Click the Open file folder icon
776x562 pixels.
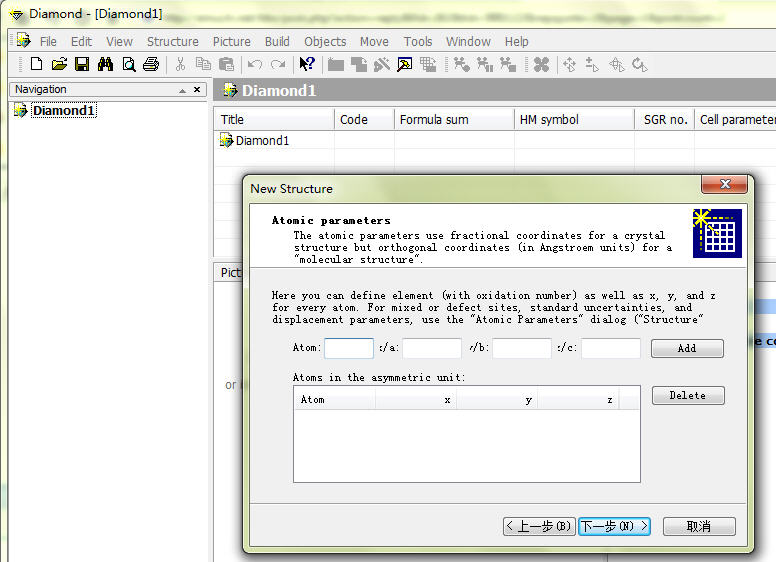(x=59, y=64)
